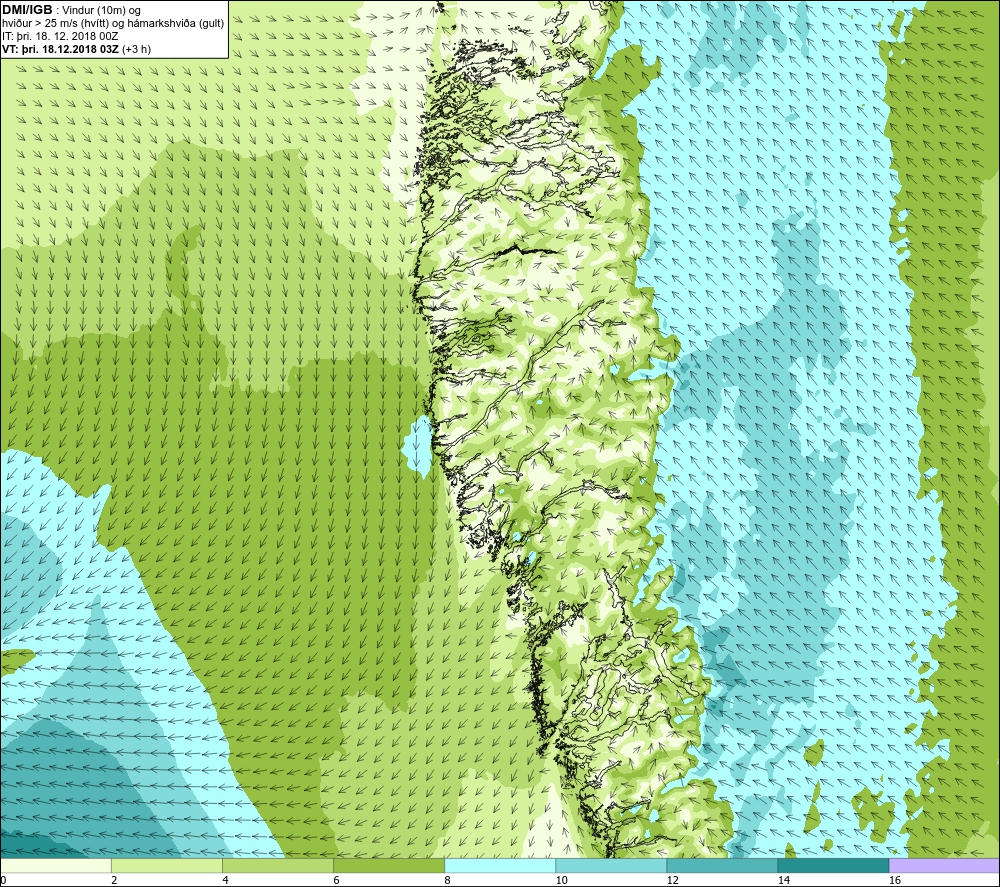Click the 'Vindur (10m) og' label
The width and height of the screenshot is (1000, 887).
pyautogui.click(x=101, y=11)
